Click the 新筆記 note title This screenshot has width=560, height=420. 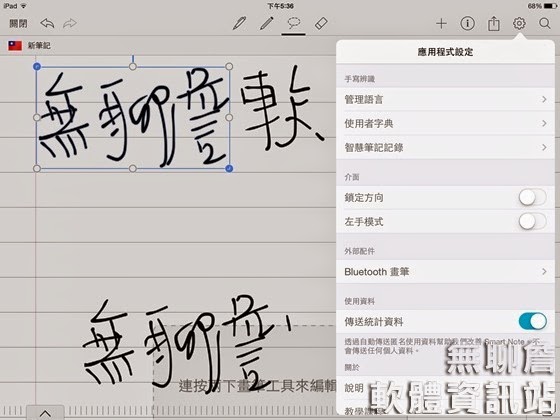39,46
